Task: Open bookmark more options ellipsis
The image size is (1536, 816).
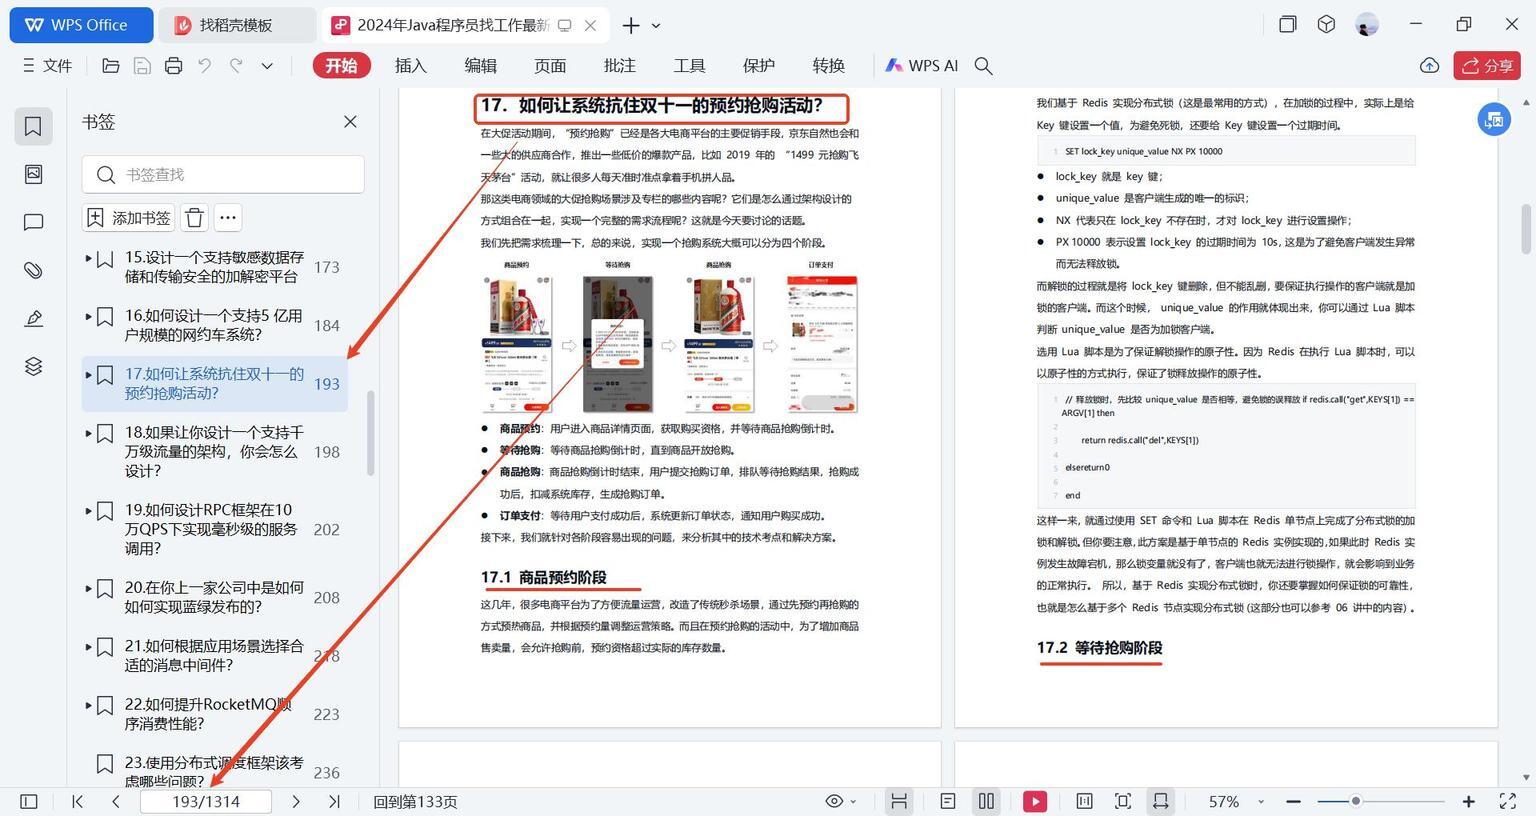Action: [x=228, y=218]
